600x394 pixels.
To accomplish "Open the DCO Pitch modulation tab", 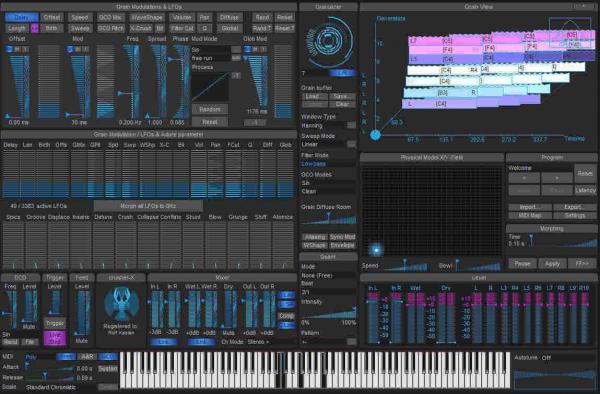I will click(111, 28).
